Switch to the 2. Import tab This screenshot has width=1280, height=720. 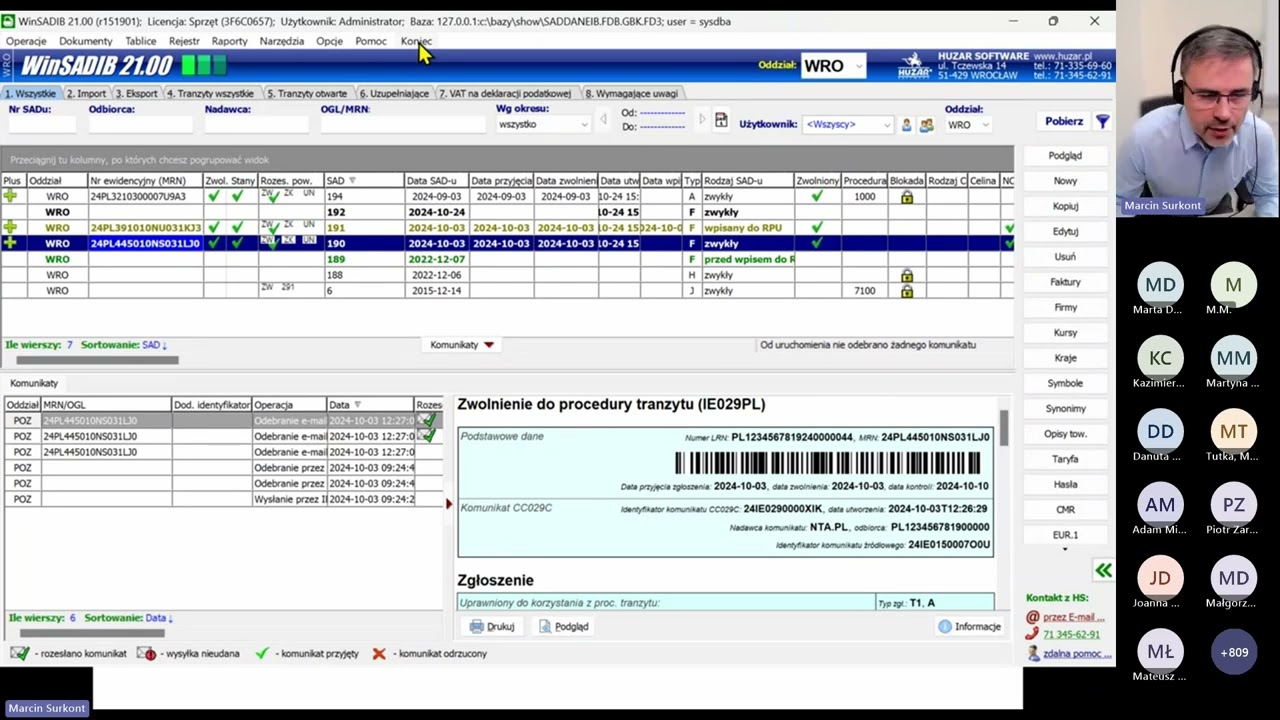click(86, 93)
